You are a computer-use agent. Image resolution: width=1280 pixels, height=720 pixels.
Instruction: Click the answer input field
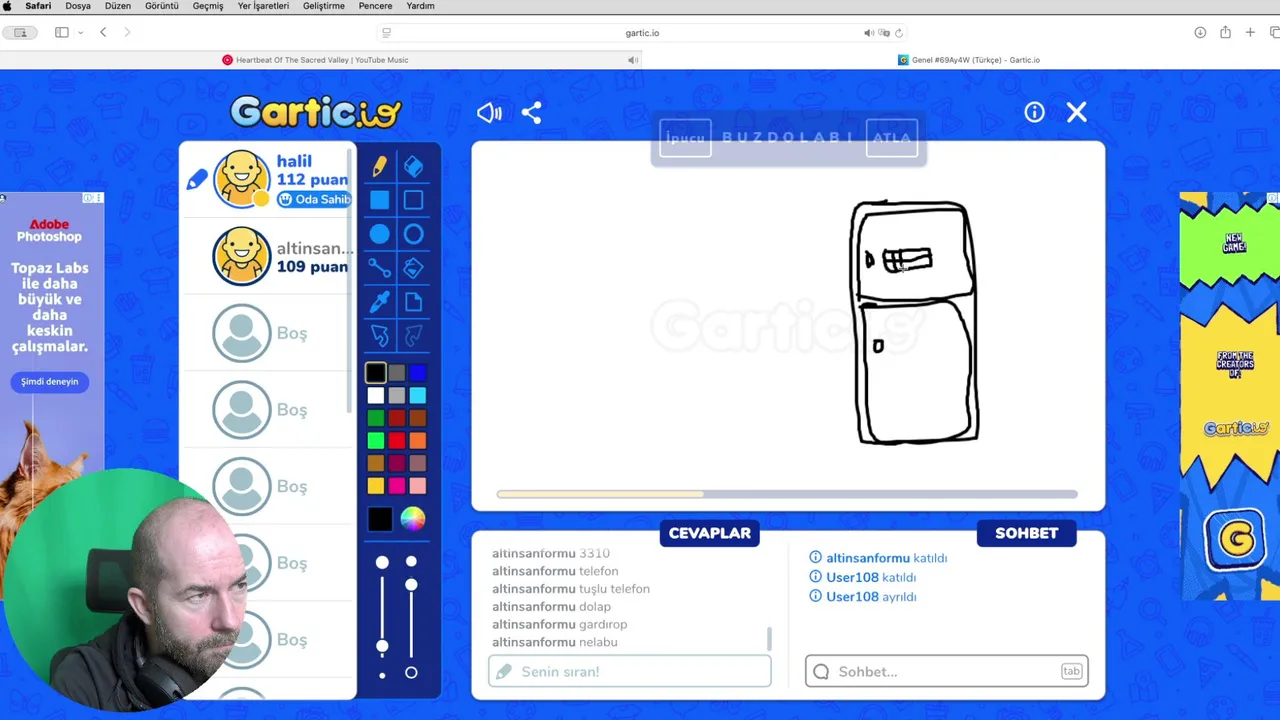click(630, 671)
